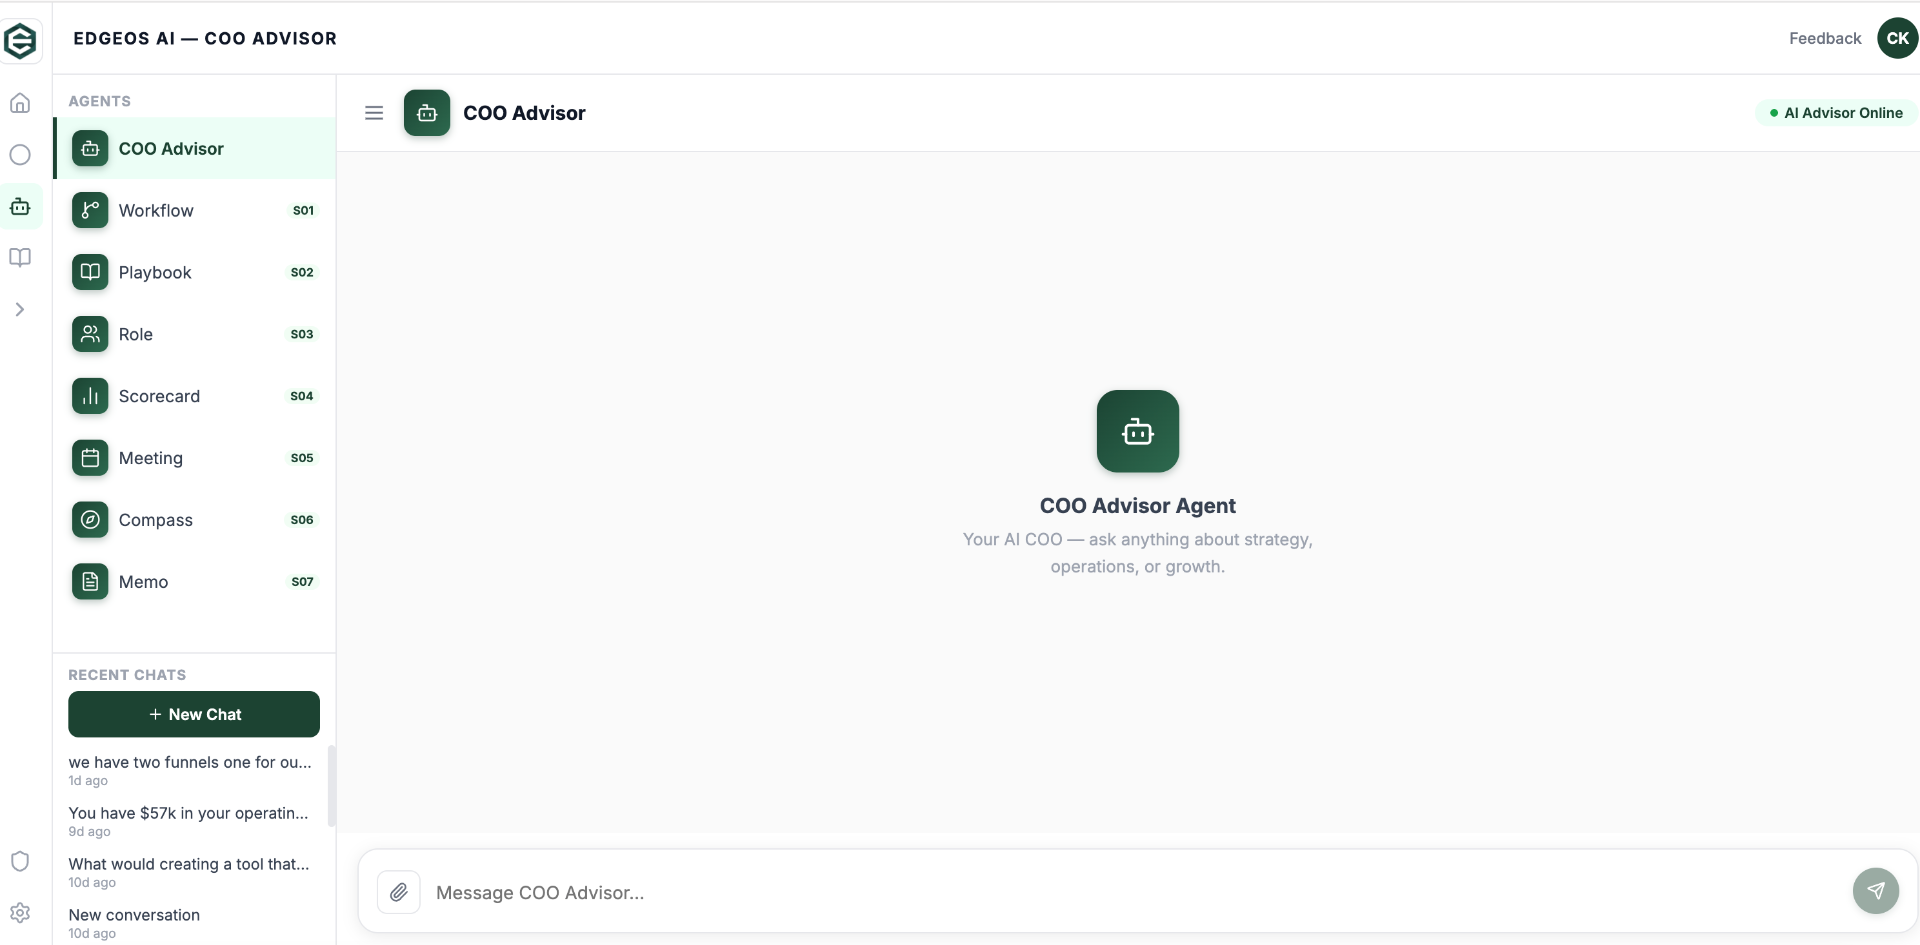1920x945 pixels.
Task: Open the home icon in left rail
Action: click(x=20, y=103)
